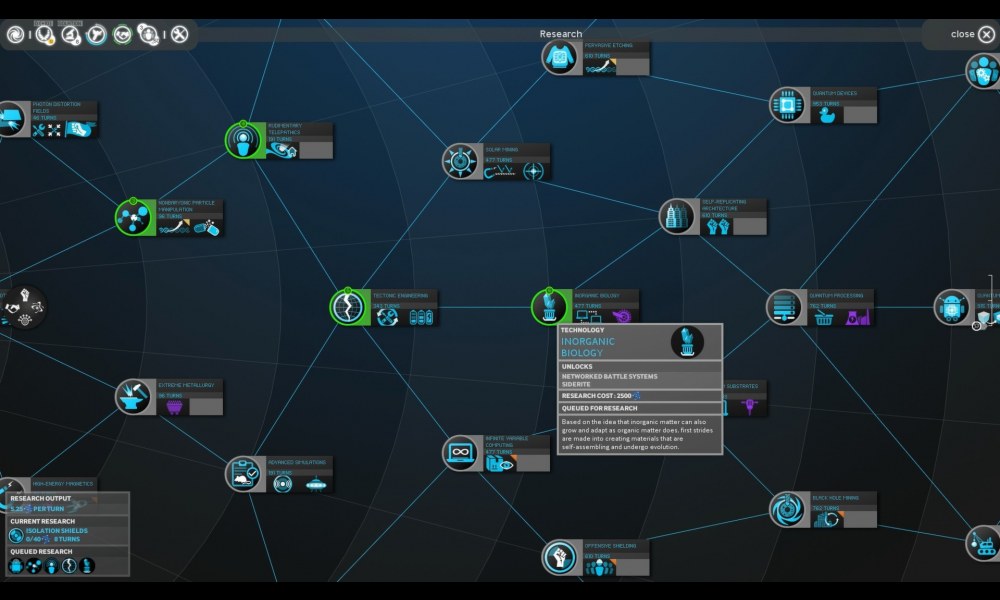Select the Extreme Metallurgy anvil node
This screenshot has height=600, width=1000.
tap(133, 397)
